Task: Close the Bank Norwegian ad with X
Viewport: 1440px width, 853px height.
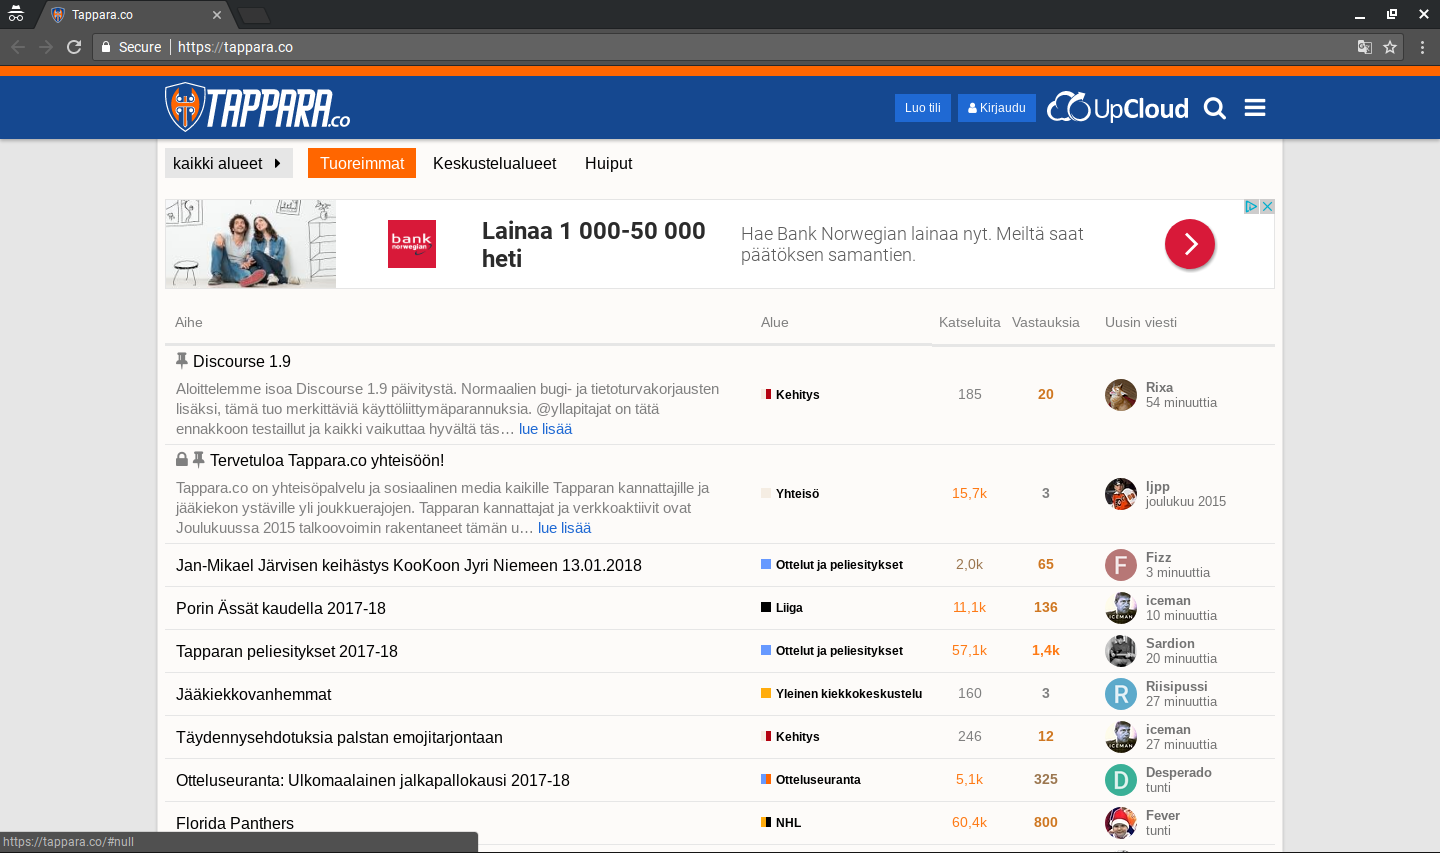Action: (x=1267, y=206)
